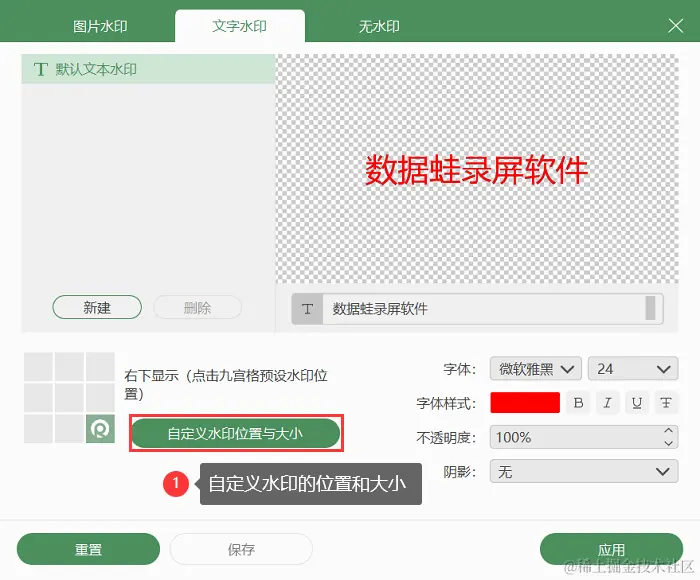
Task: Toggle strikethrough font style
Action: click(666, 403)
